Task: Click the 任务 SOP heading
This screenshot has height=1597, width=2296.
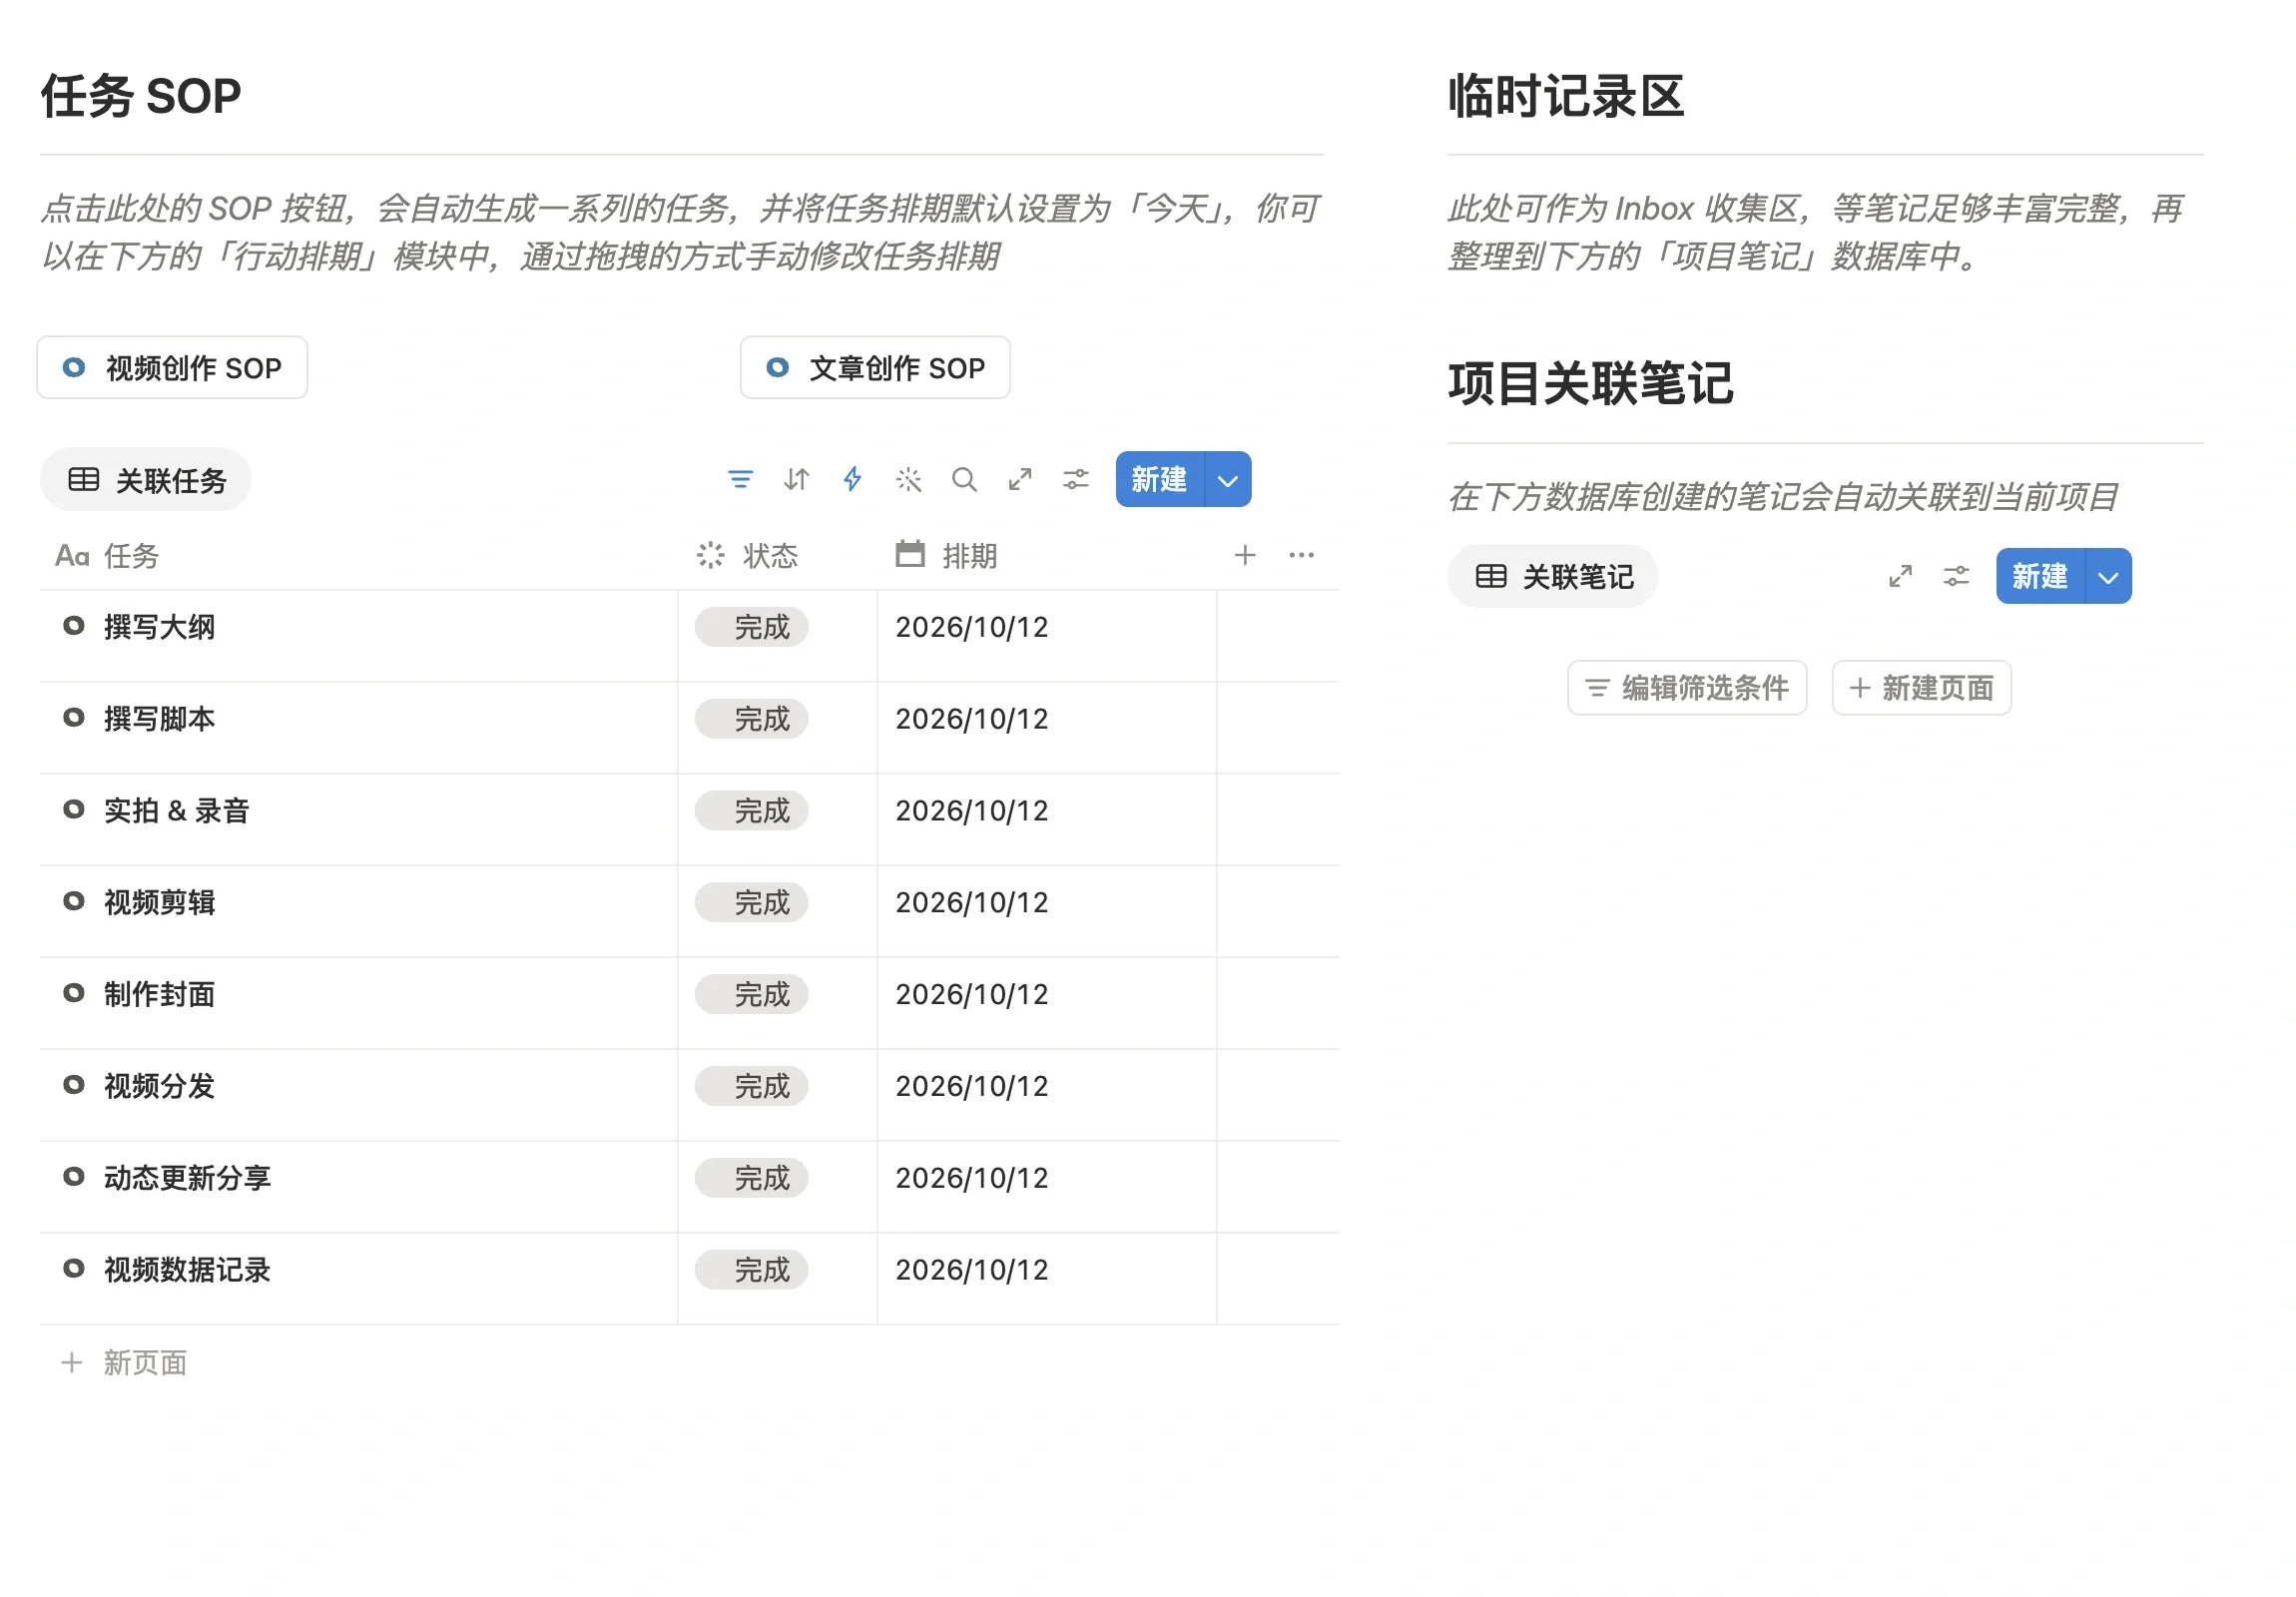Action: coord(141,97)
